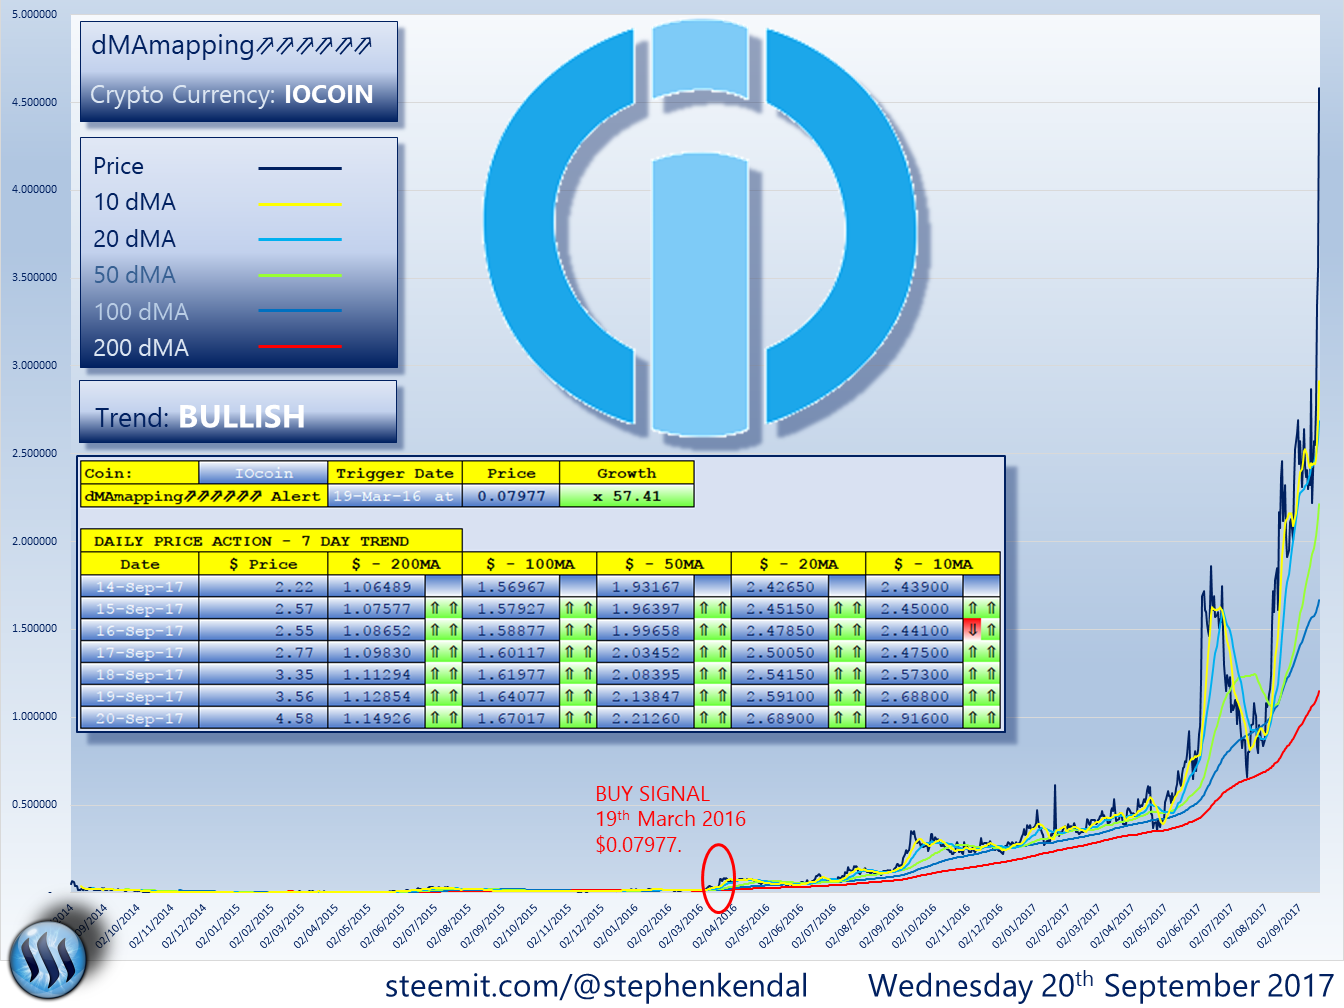Click the '$ - 200MA' column header
The image size is (1344, 1008).
(x=395, y=564)
